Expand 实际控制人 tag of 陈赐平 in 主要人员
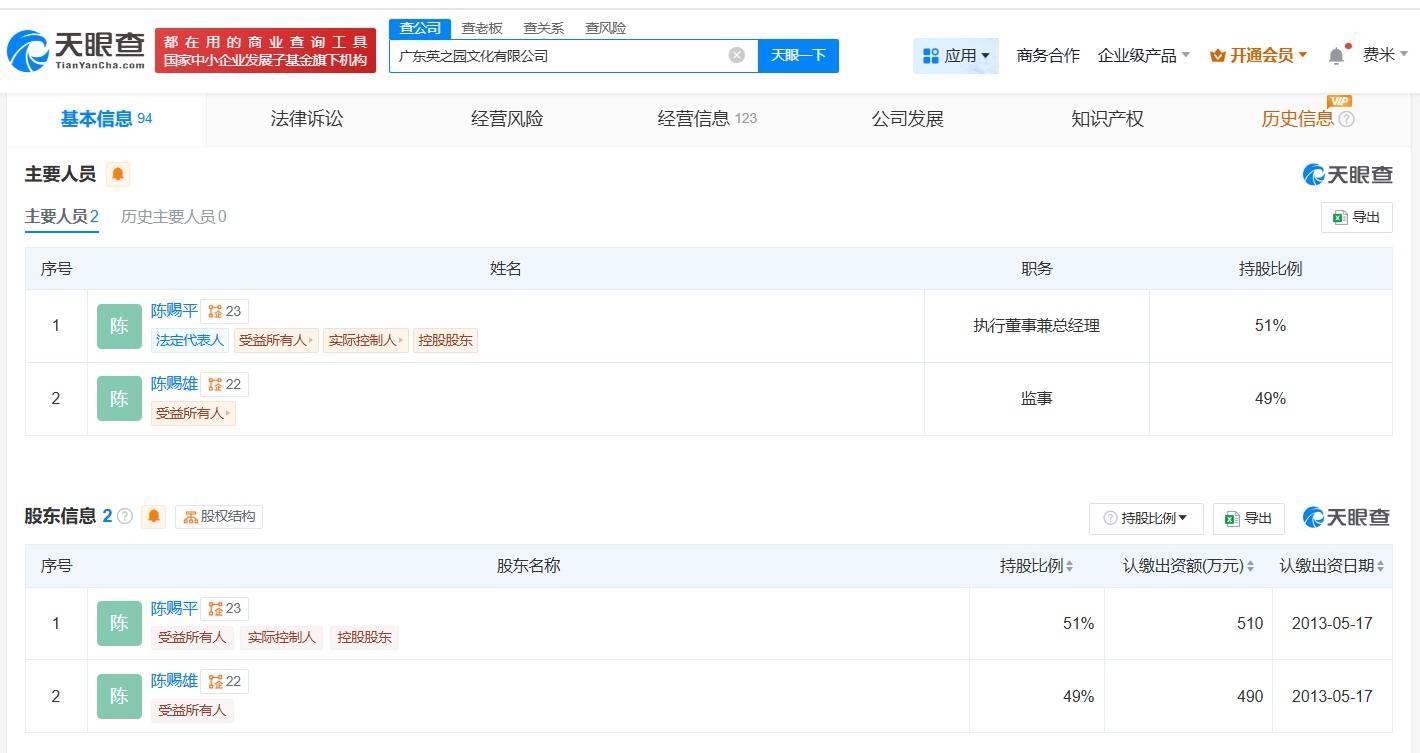The width and height of the screenshot is (1420, 753). click(x=364, y=340)
